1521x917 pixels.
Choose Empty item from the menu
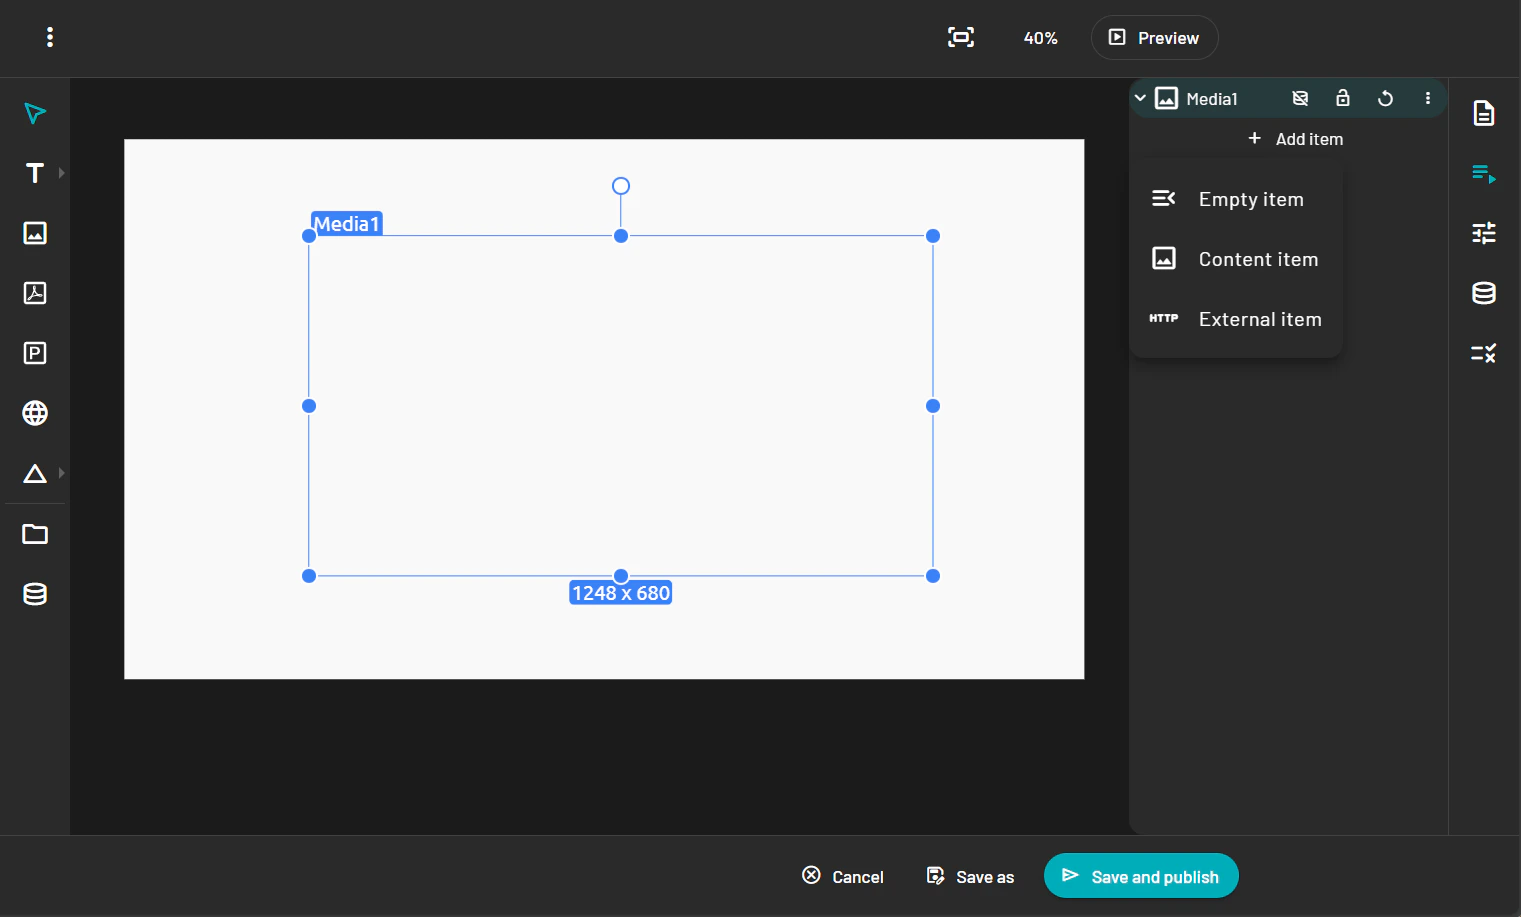(1236, 199)
